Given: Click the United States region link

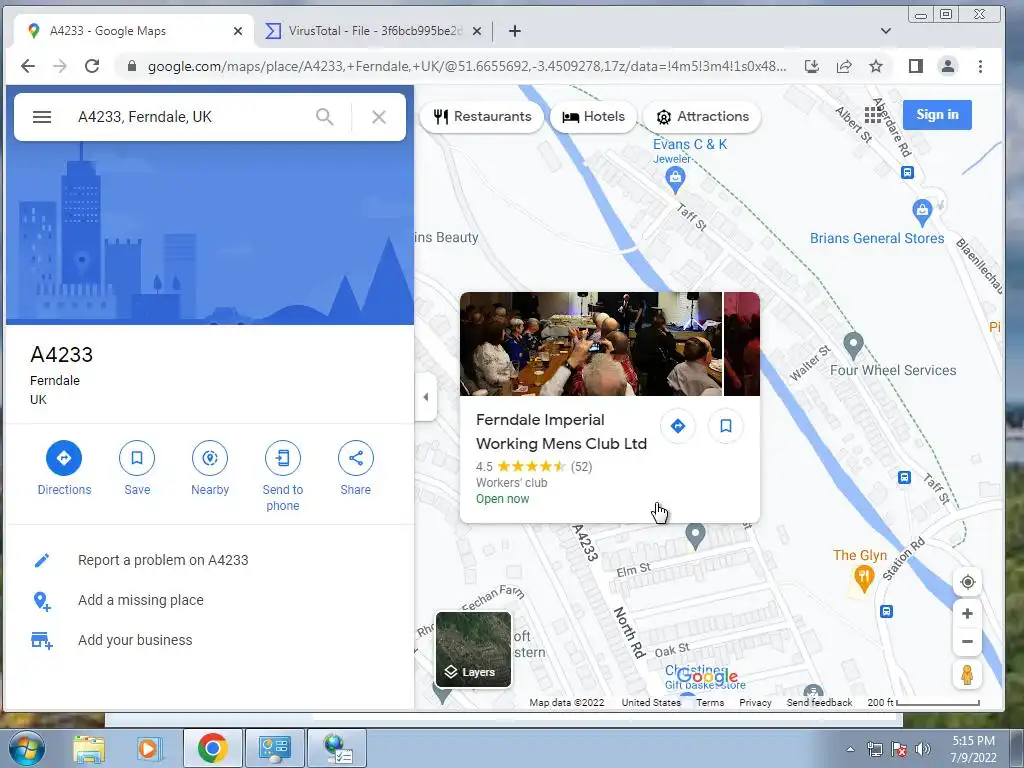Looking at the screenshot, I should coord(650,703).
